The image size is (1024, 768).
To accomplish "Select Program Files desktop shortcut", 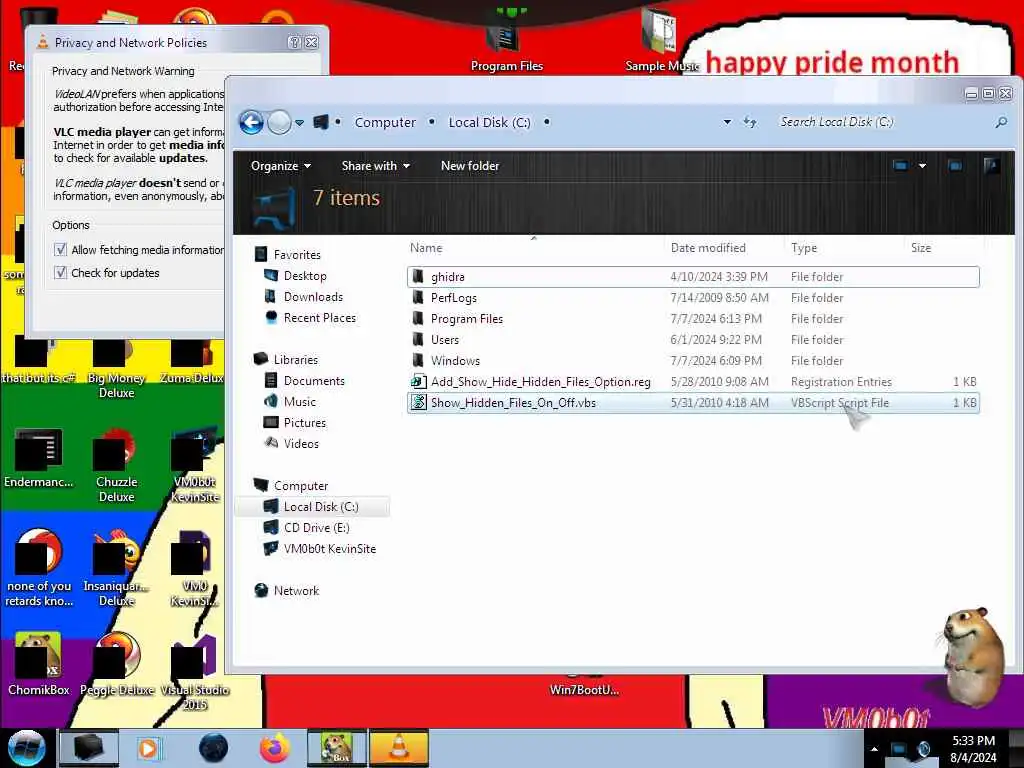I will (x=506, y=39).
